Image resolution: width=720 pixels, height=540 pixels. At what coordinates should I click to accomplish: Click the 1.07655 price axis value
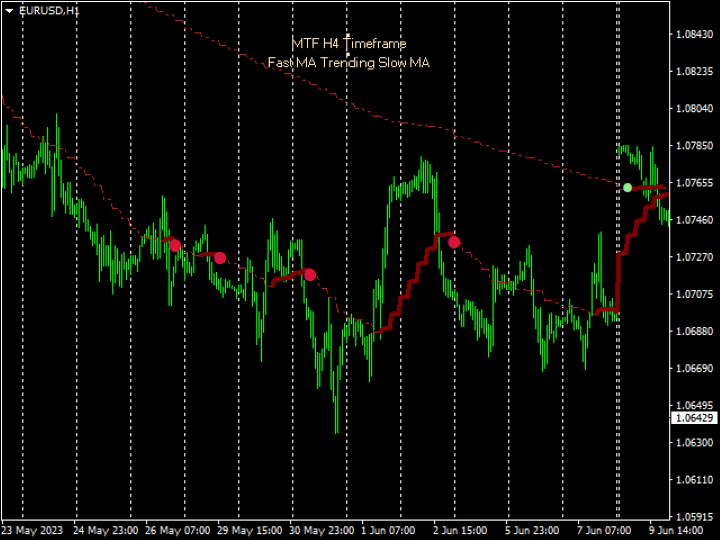pos(695,183)
